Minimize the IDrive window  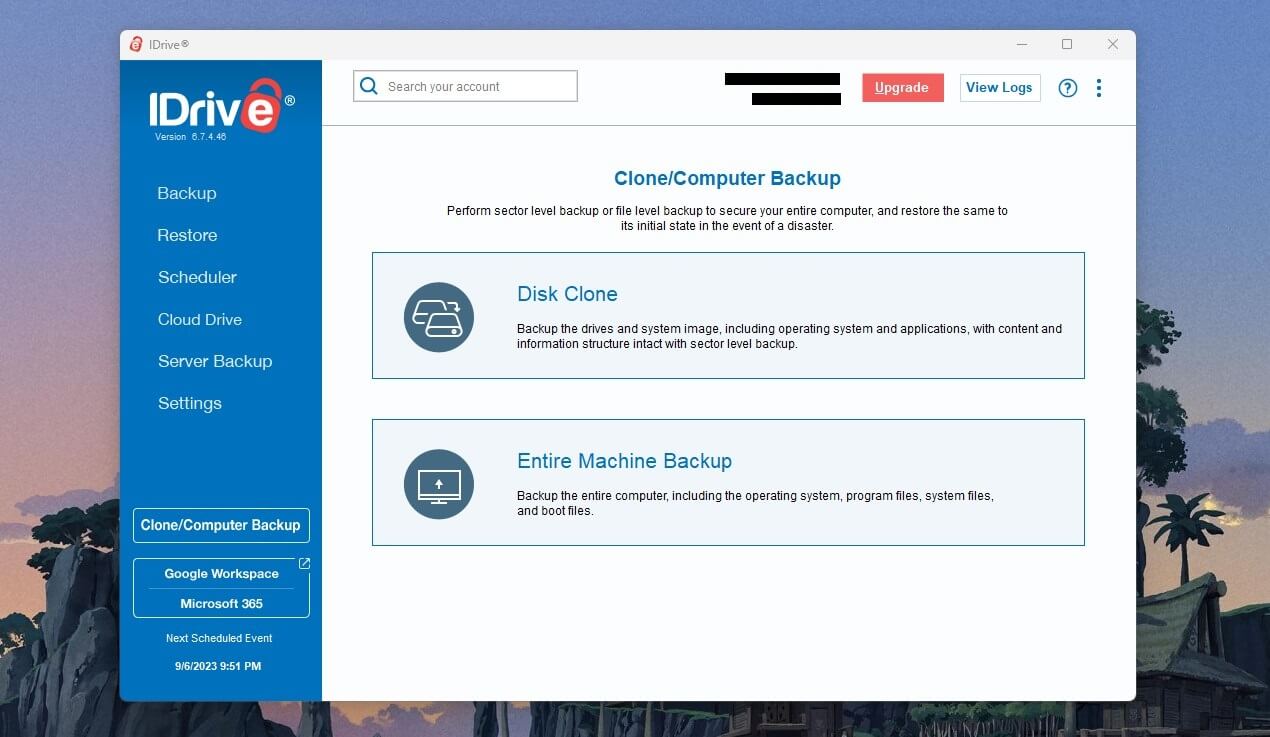point(1022,44)
